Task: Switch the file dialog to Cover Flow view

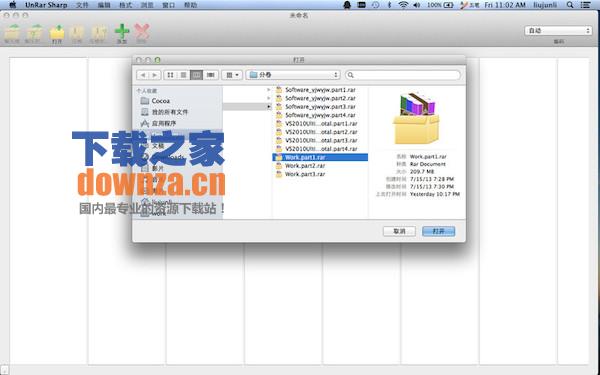Action: pos(210,75)
